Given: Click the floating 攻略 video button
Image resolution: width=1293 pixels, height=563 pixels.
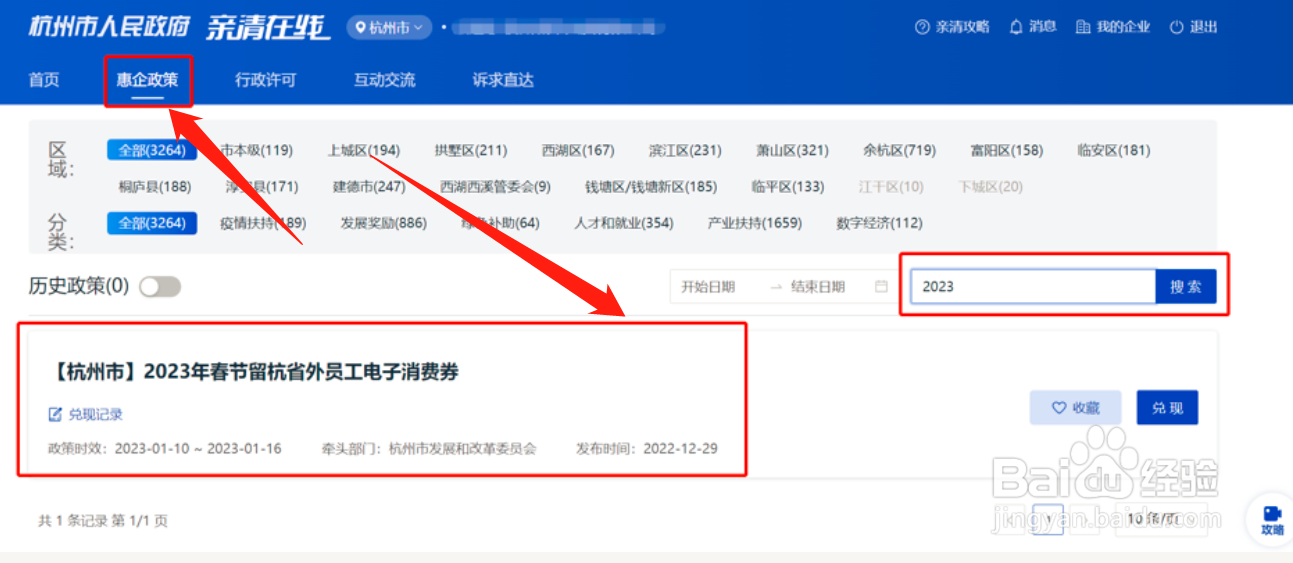Looking at the screenshot, I should coord(1271,519).
